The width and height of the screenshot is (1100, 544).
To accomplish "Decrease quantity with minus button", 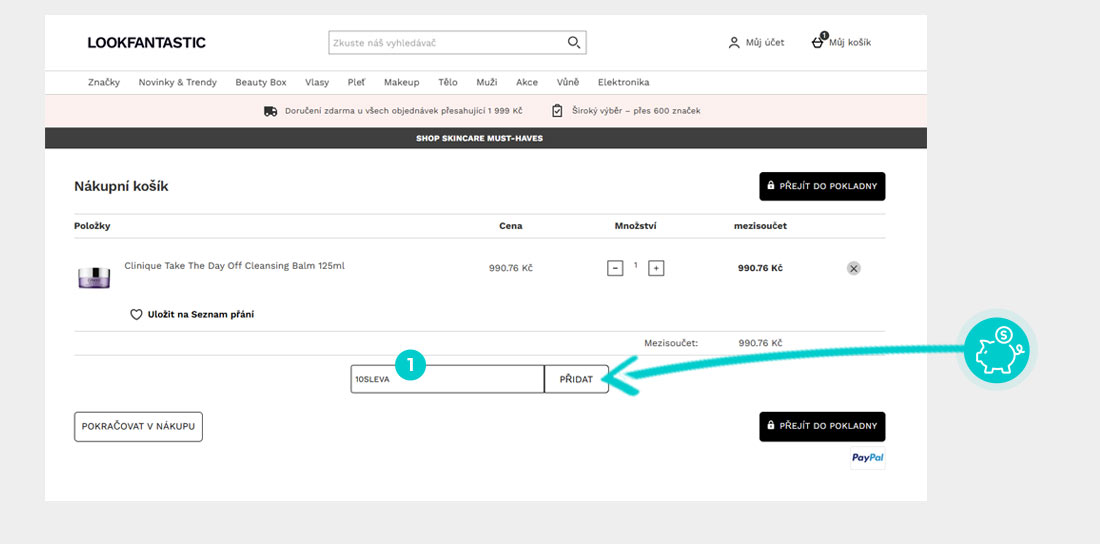I will [x=615, y=268].
